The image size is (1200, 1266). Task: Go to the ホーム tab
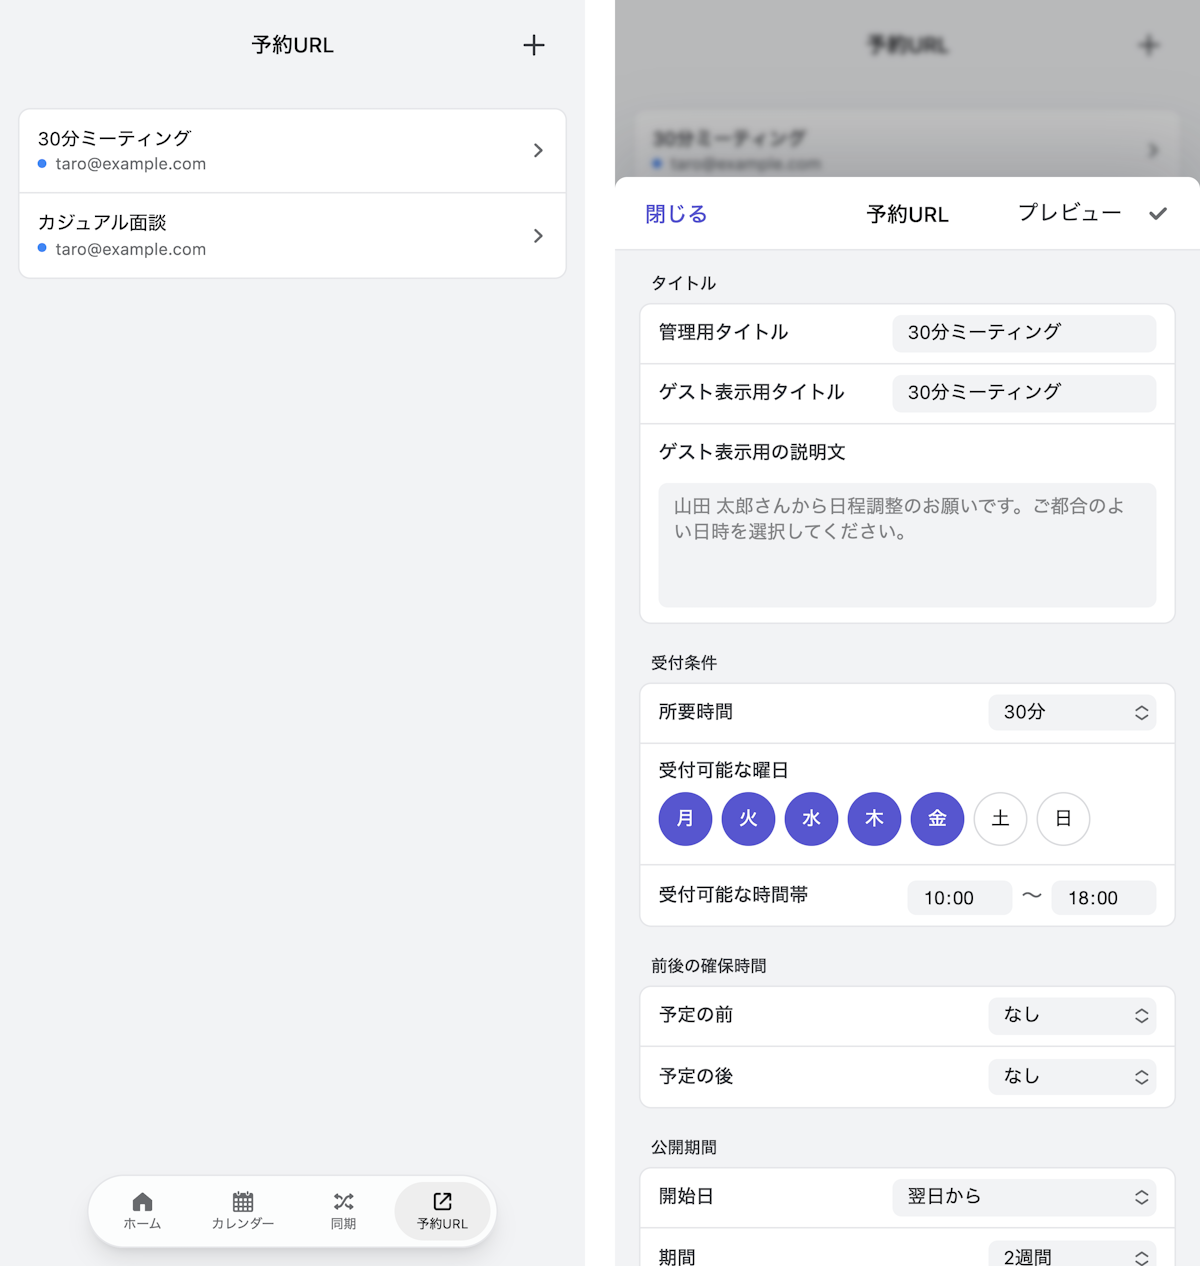142,1211
